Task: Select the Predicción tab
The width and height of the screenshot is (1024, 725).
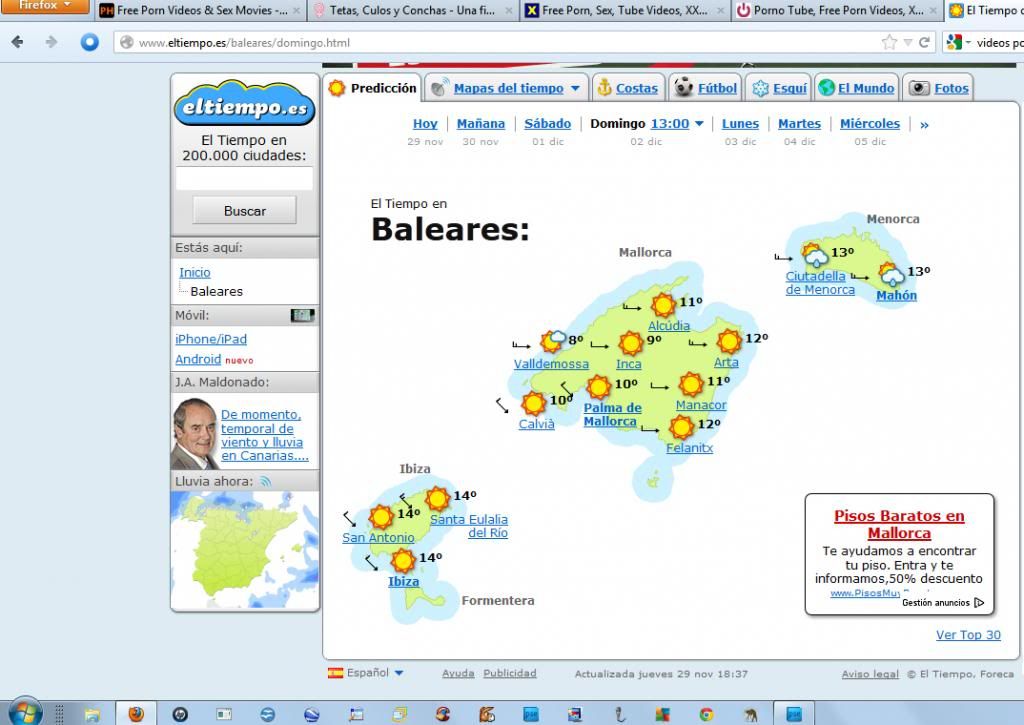Action: [373, 88]
